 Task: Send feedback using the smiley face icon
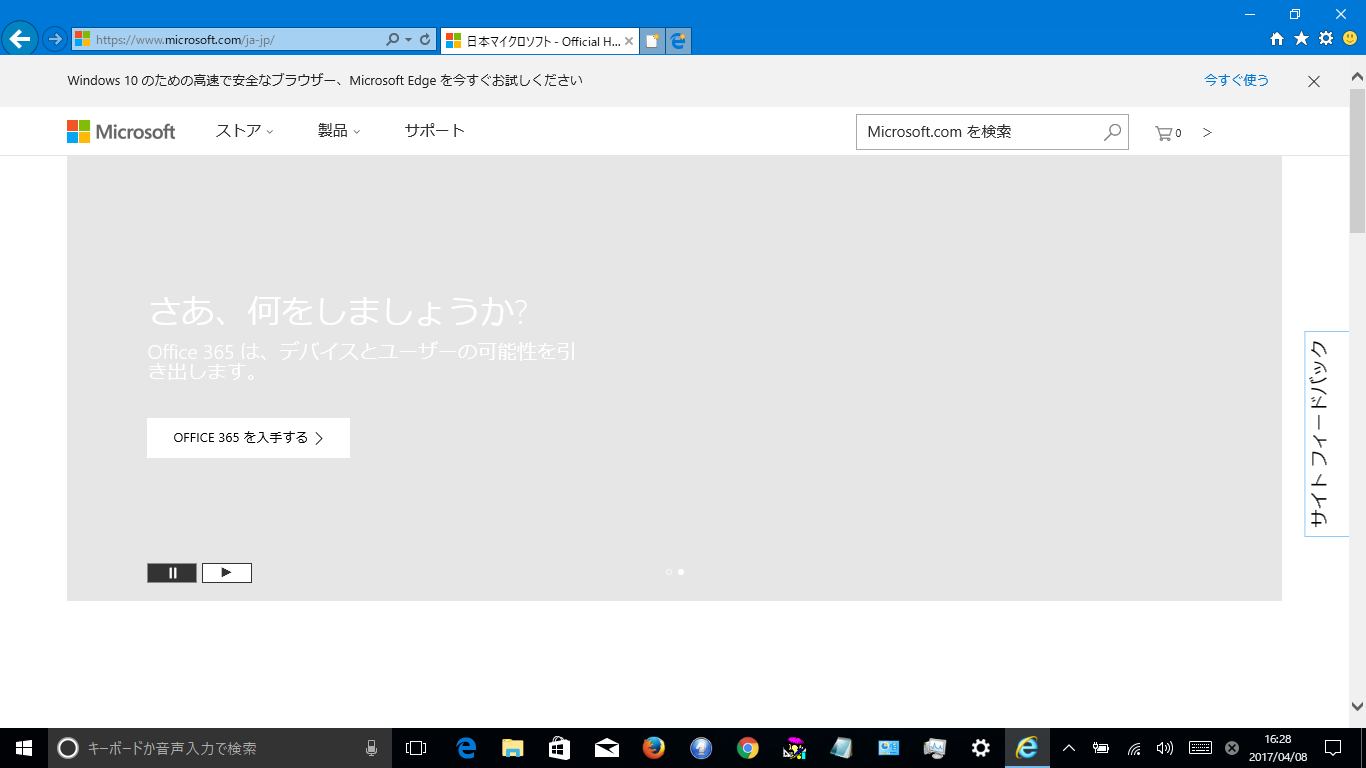coord(1350,39)
